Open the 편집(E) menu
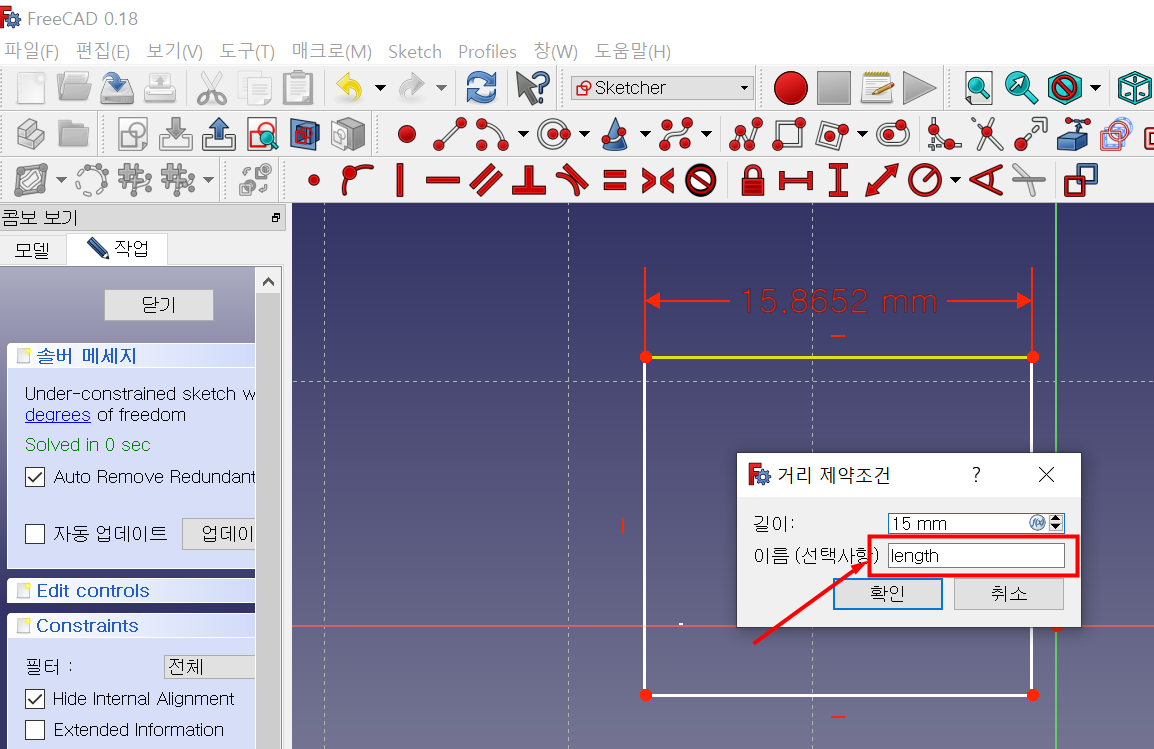 click(102, 52)
